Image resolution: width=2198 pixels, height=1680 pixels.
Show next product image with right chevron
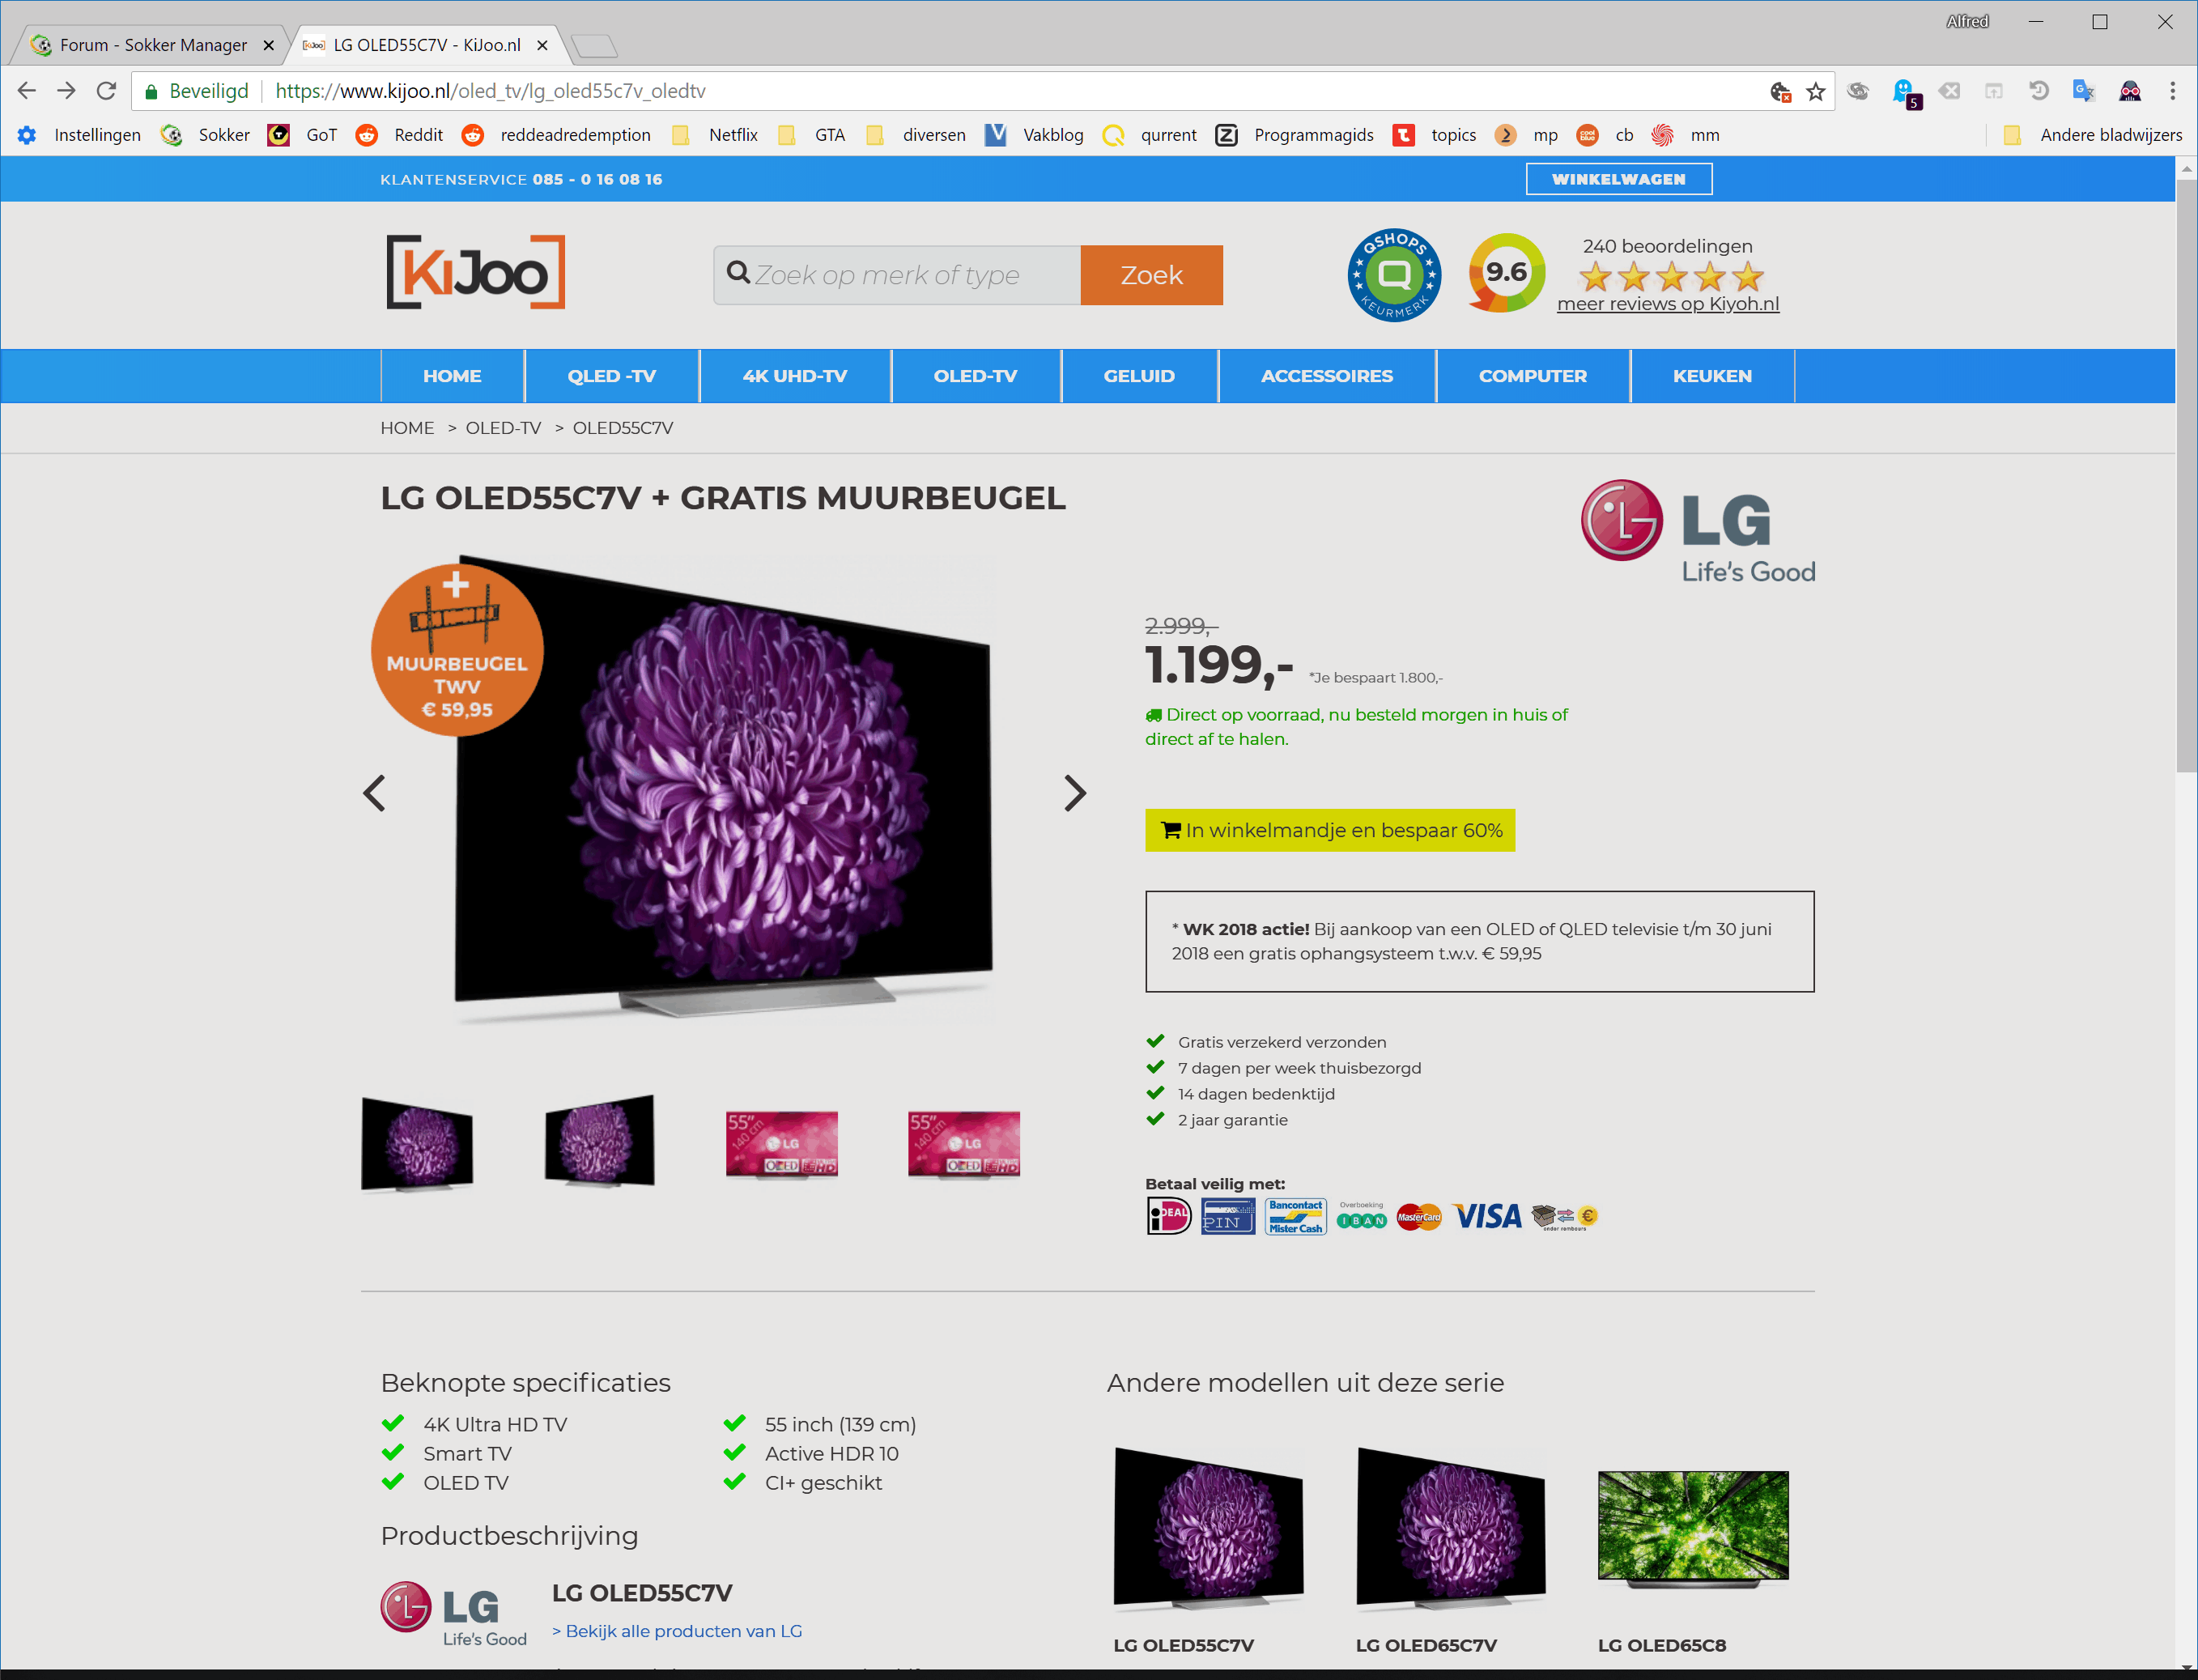[x=1074, y=793]
